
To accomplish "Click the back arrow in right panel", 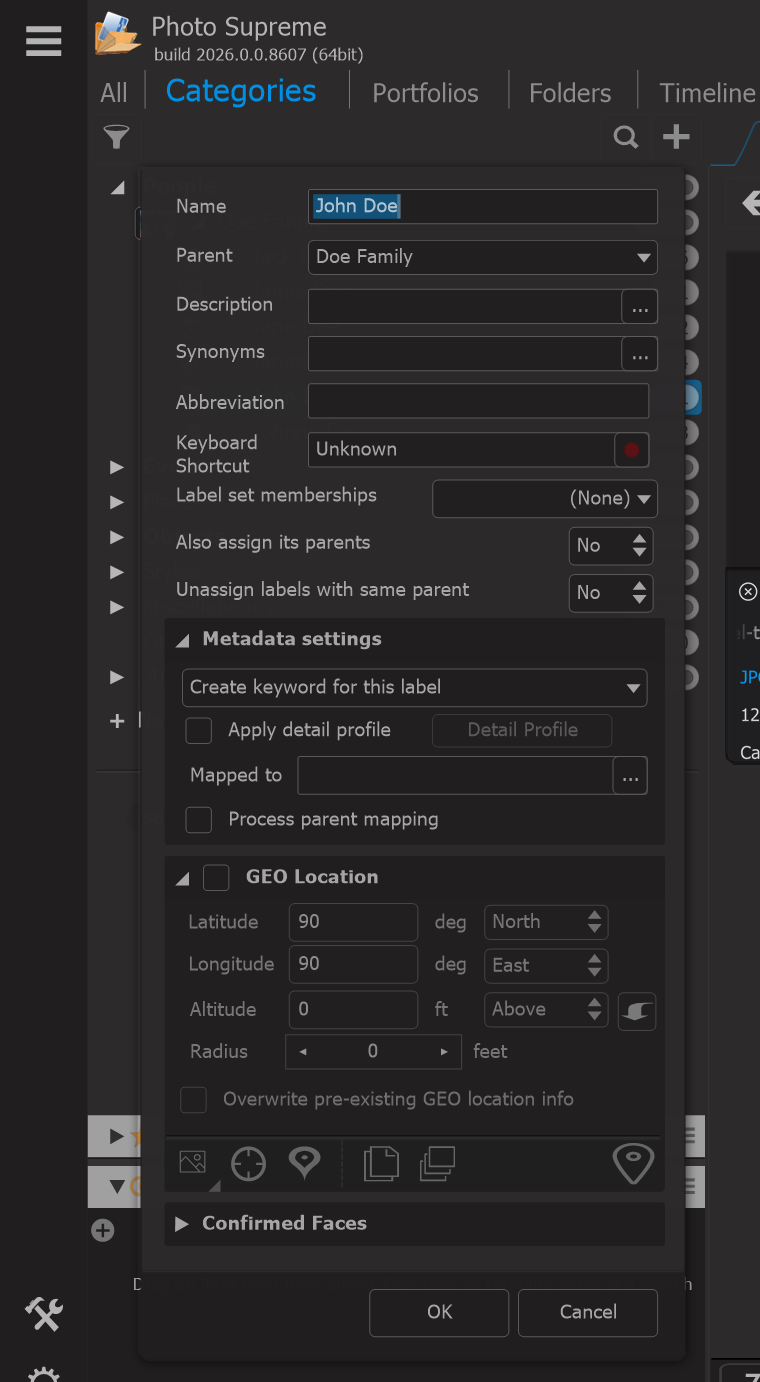I will (751, 204).
